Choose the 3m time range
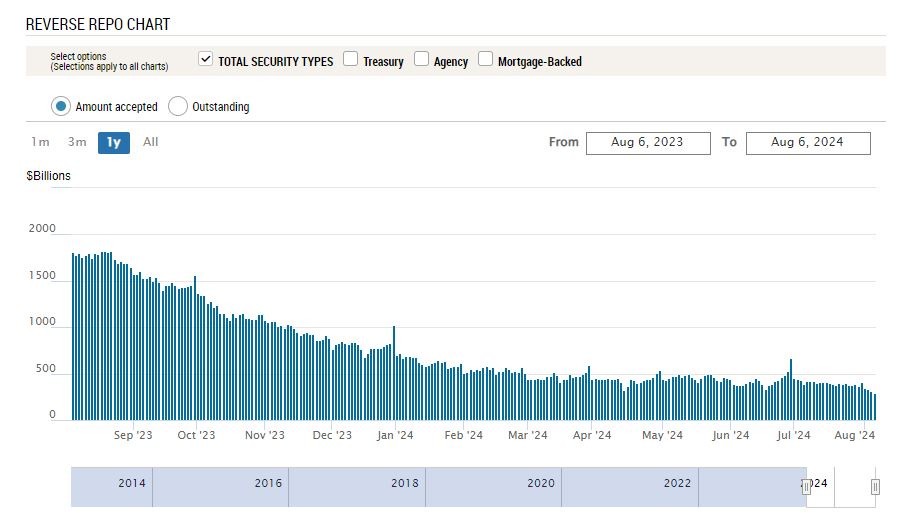Image resolution: width=917 pixels, height=529 pixels. click(77, 142)
